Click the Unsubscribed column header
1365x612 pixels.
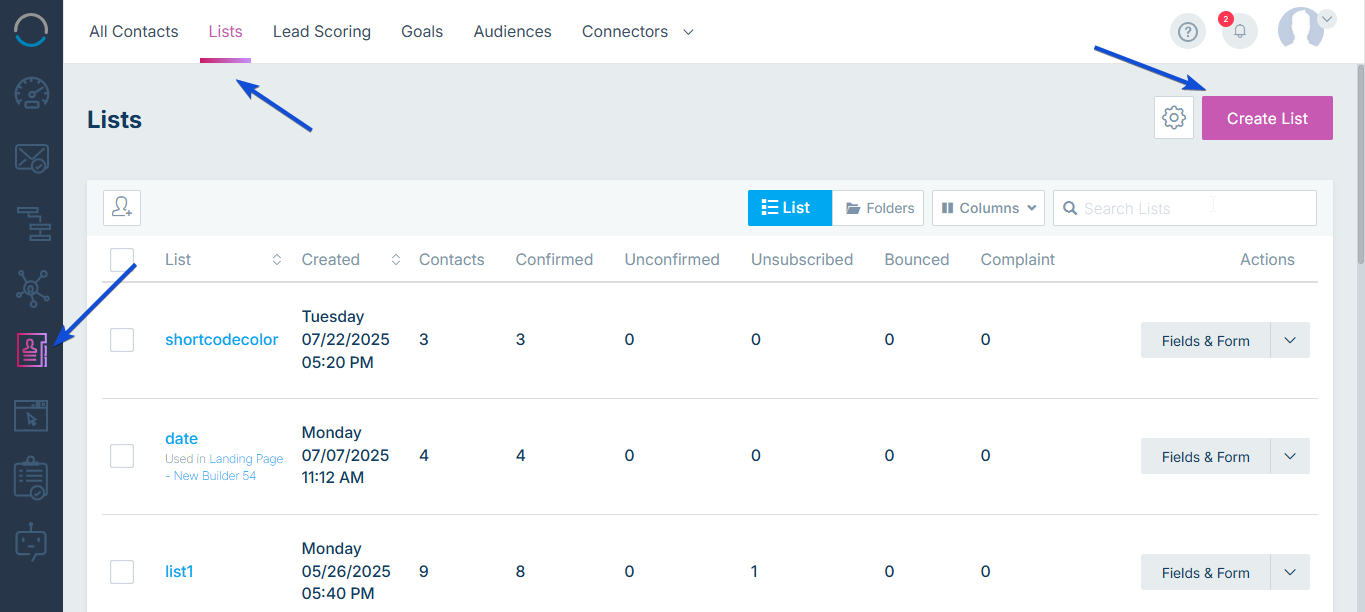click(x=802, y=259)
